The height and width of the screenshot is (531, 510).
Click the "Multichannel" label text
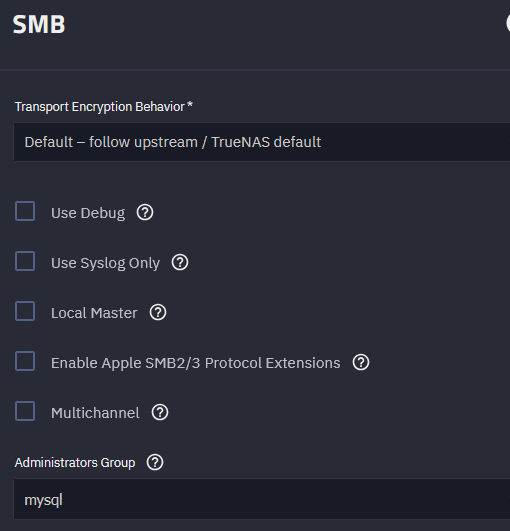[95, 413]
